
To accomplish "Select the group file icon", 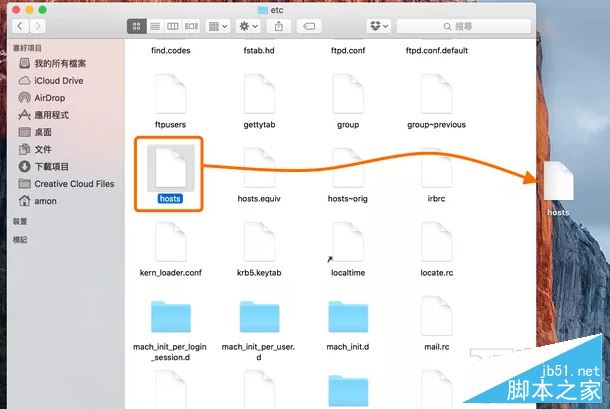I will tap(348, 94).
